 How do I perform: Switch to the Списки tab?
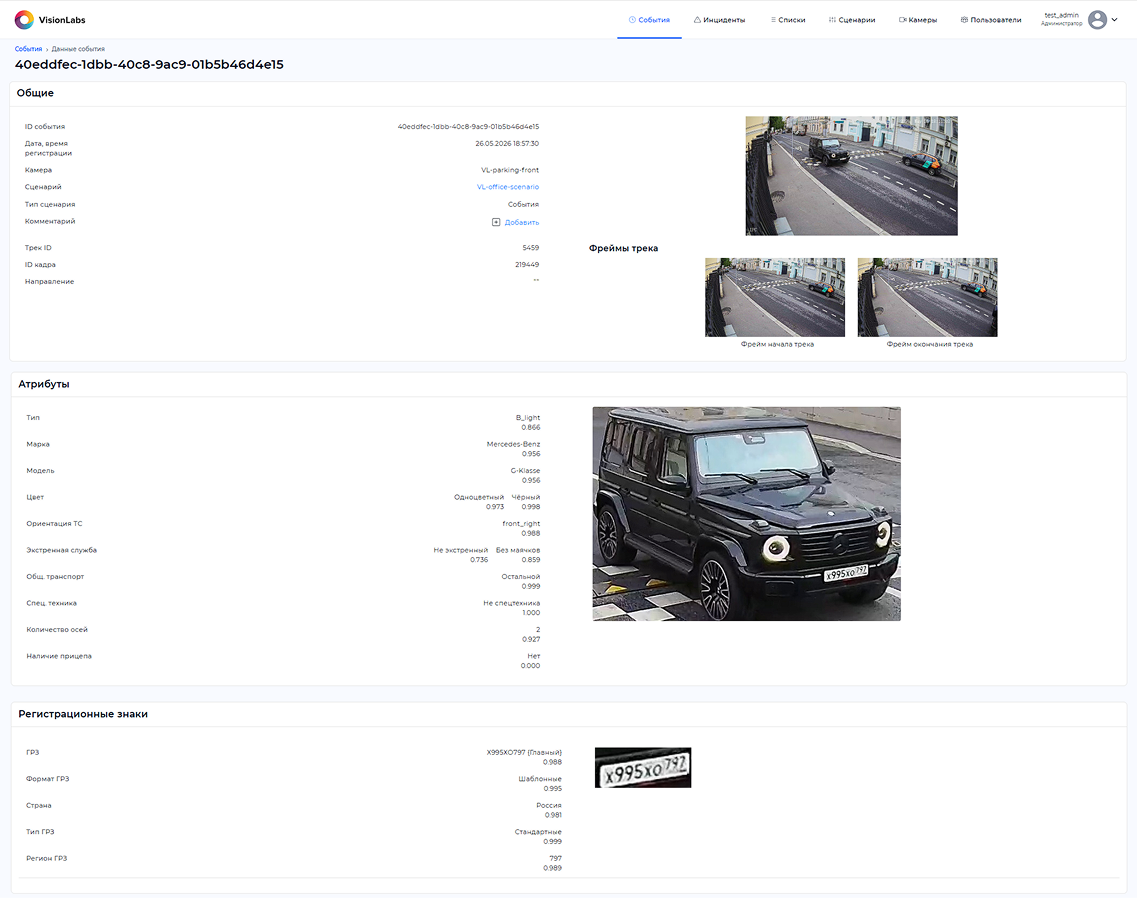click(787, 20)
